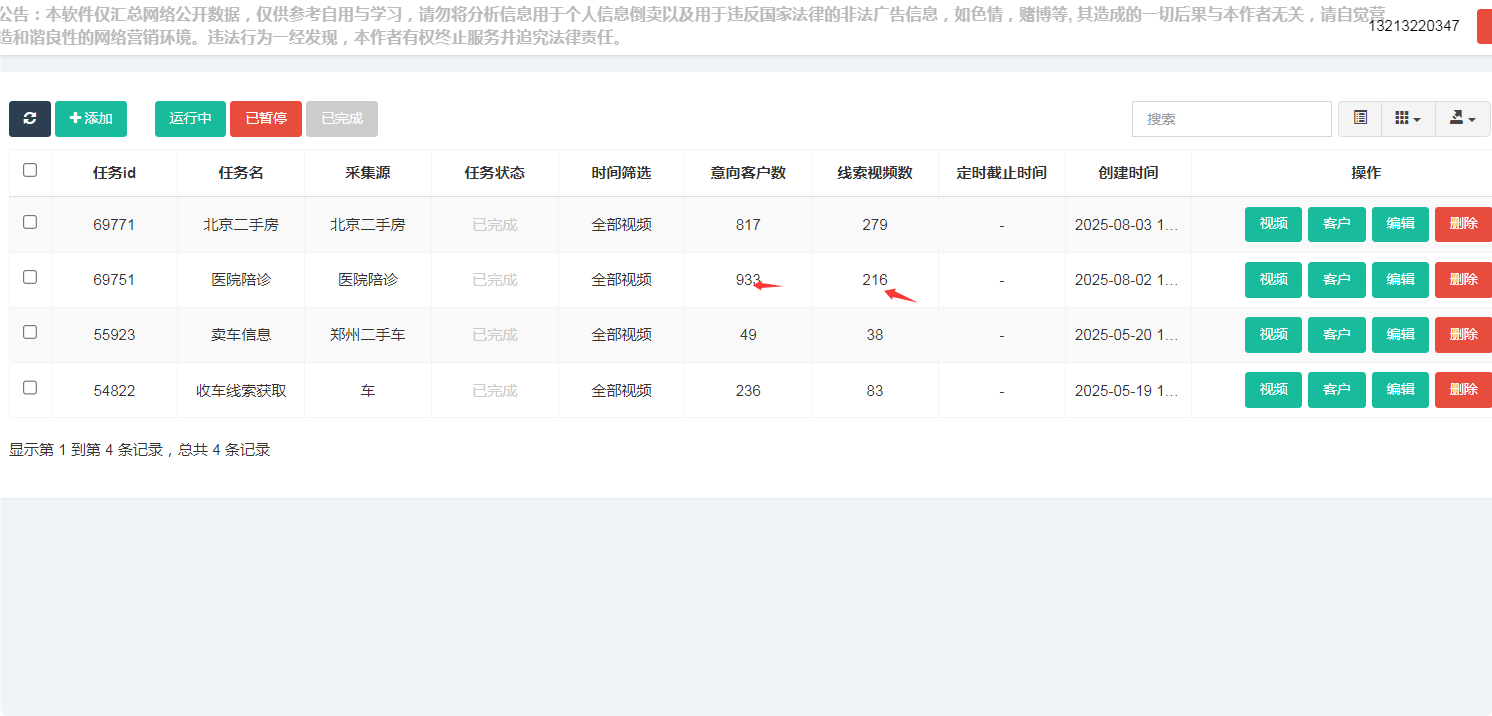Click the 任务状态 column header

coord(495,173)
